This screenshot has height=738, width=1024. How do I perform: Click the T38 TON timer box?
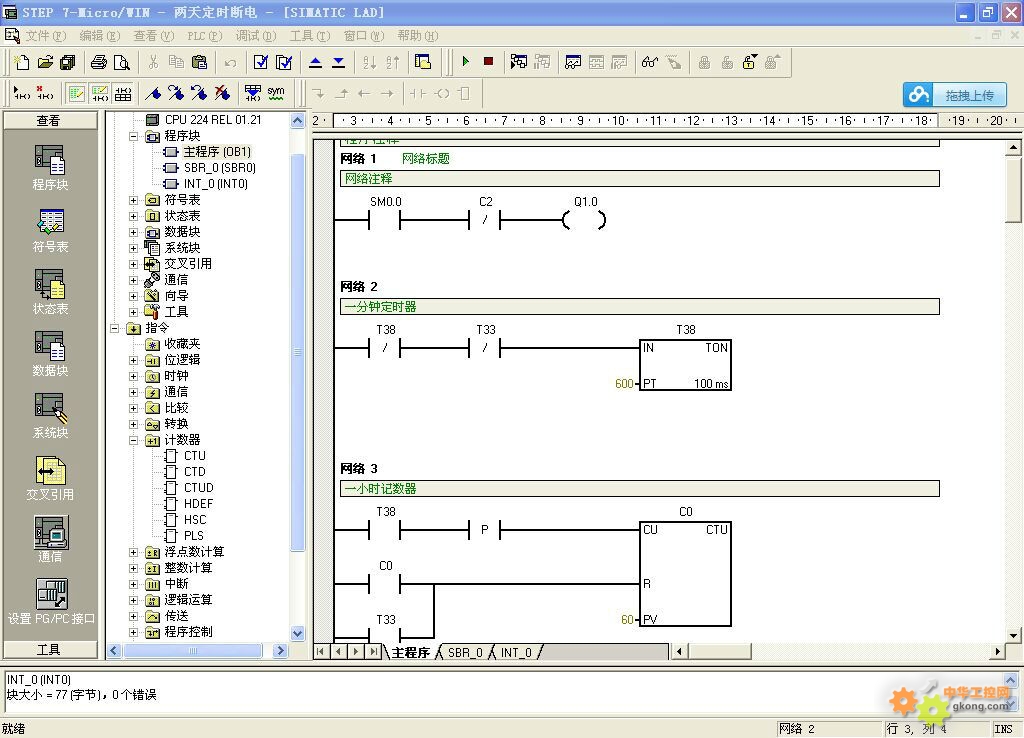(x=685, y=365)
